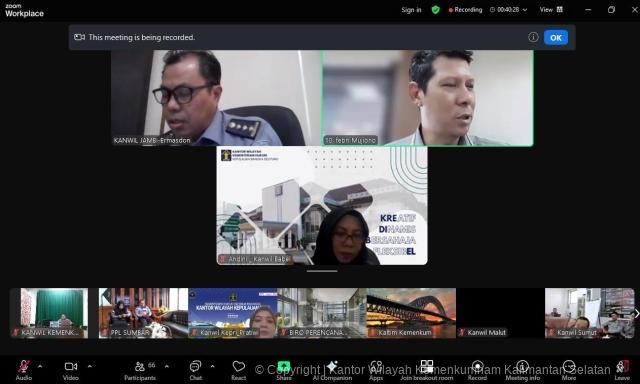Open Meeting info icon
Screen dimensions: 640x384
(522, 366)
